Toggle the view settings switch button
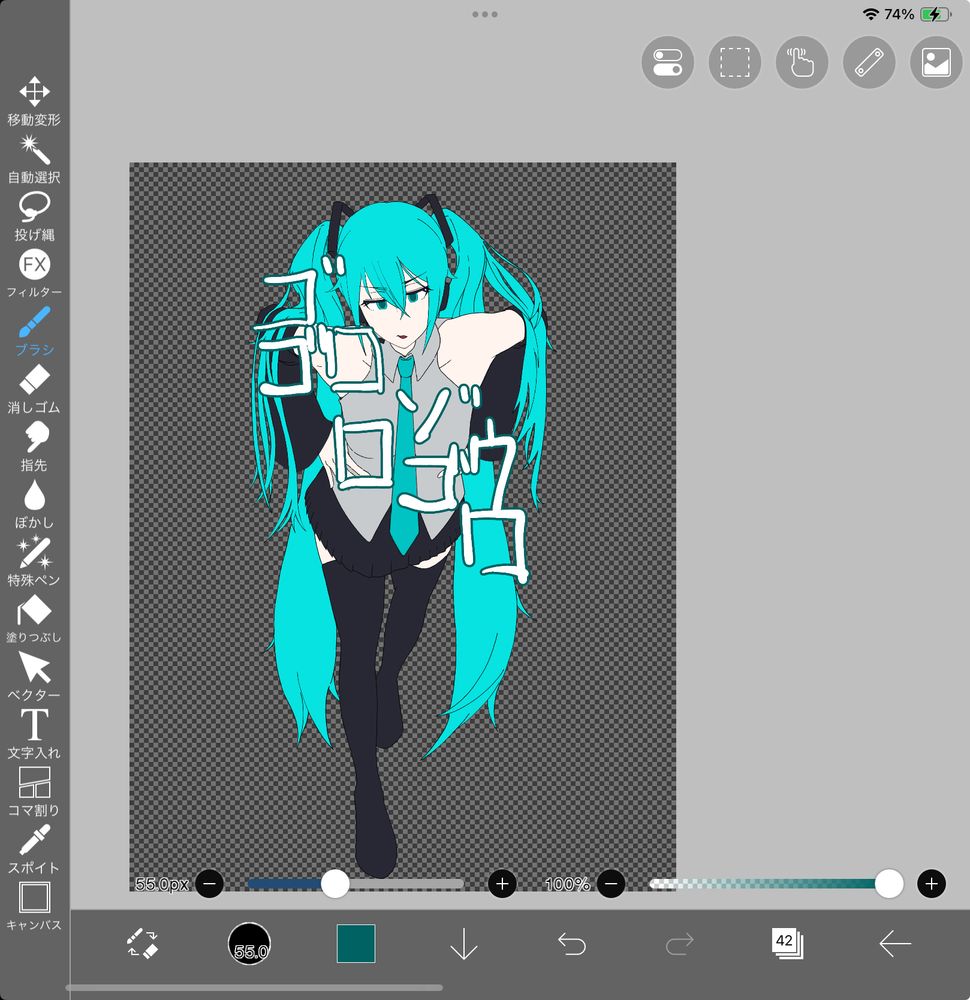Screen dimensions: 970x1000 (668, 62)
